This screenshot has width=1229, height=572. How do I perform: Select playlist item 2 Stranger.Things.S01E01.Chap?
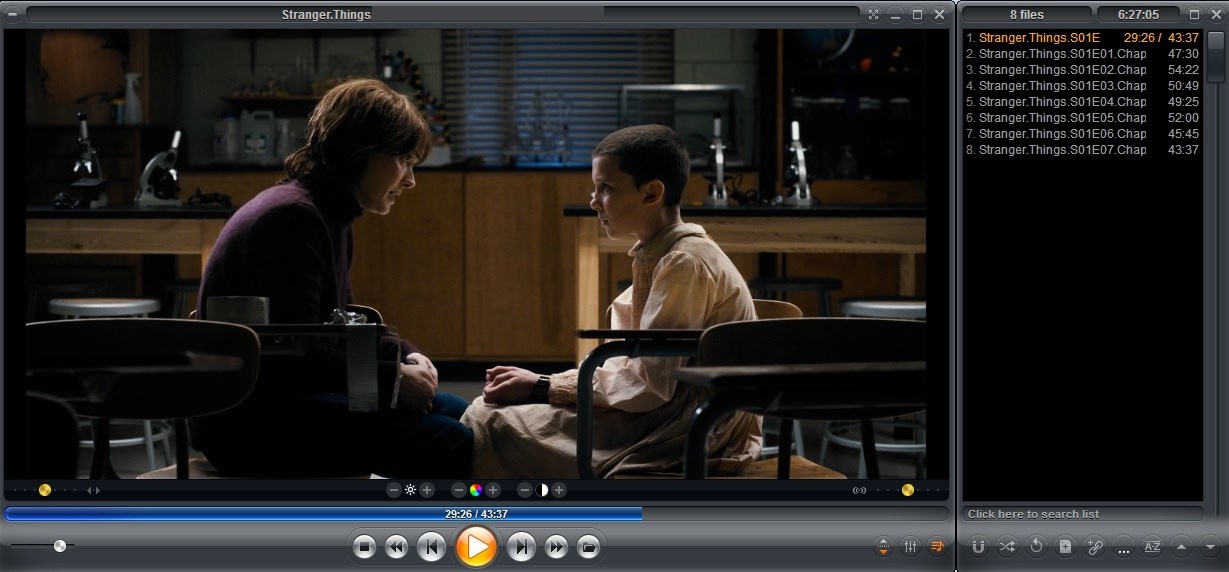point(1082,54)
